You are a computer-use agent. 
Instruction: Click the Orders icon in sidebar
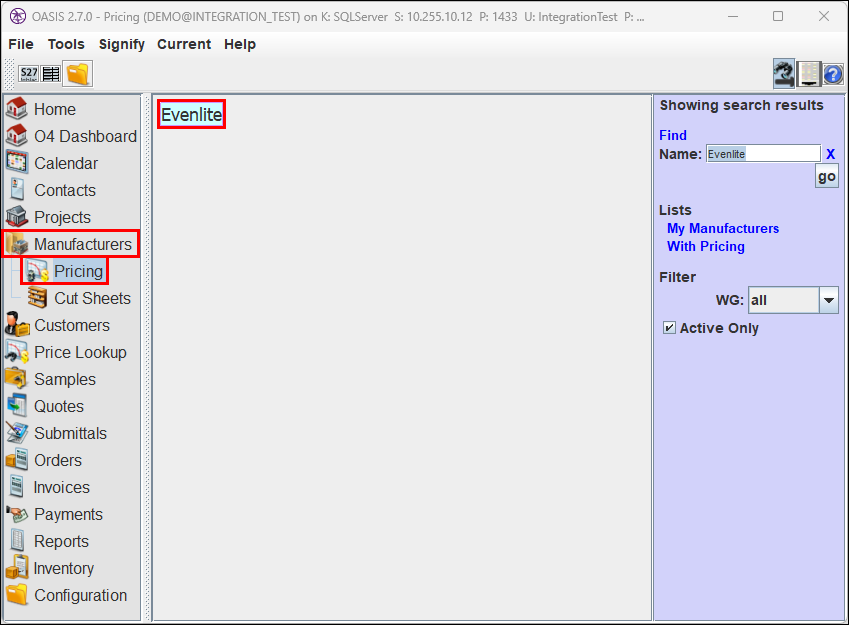17,460
